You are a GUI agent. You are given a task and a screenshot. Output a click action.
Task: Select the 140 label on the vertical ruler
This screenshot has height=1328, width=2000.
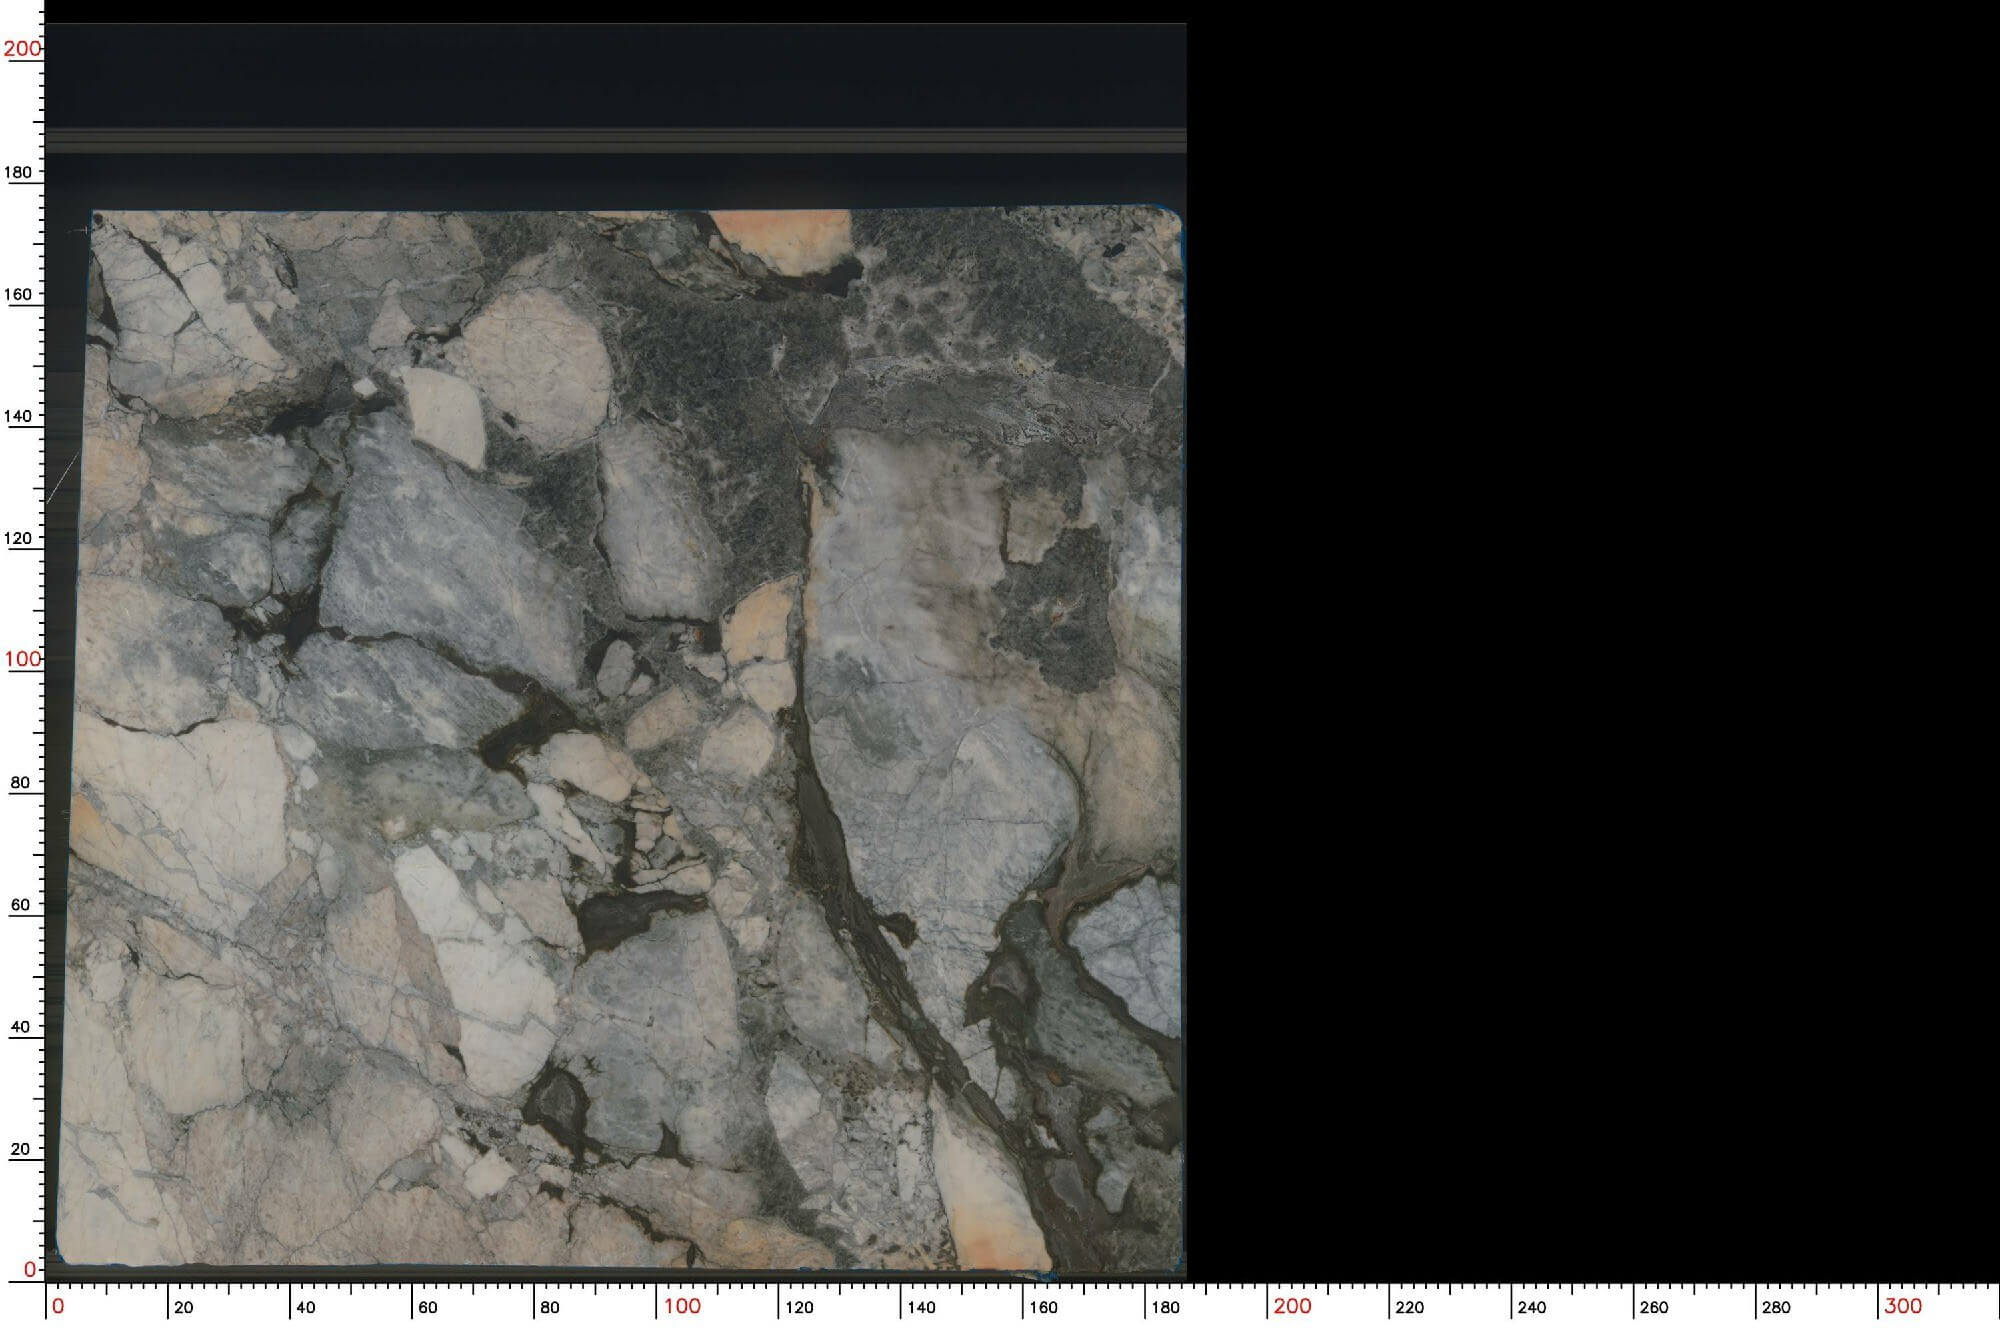[18, 416]
